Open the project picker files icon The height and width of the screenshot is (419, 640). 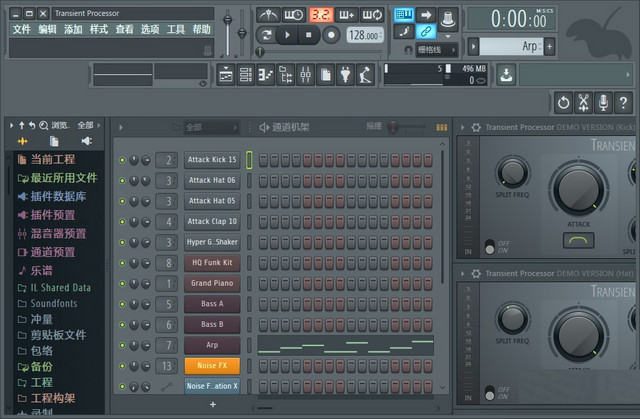pyautogui.click(x=325, y=75)
